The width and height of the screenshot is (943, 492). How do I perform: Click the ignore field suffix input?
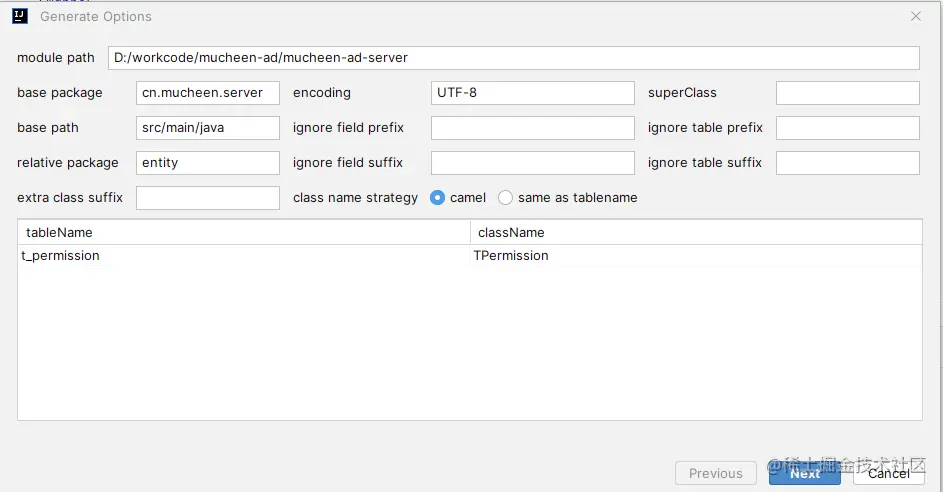pos(532,162)
